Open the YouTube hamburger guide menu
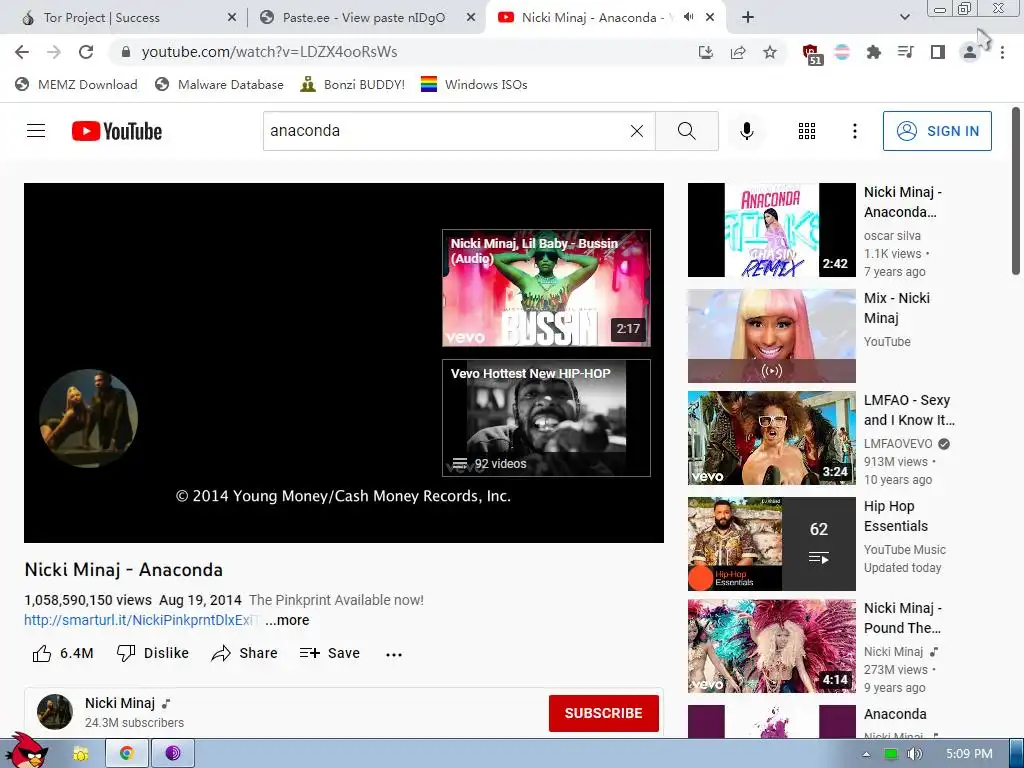1024x768 pixels. tap(36, 131)
